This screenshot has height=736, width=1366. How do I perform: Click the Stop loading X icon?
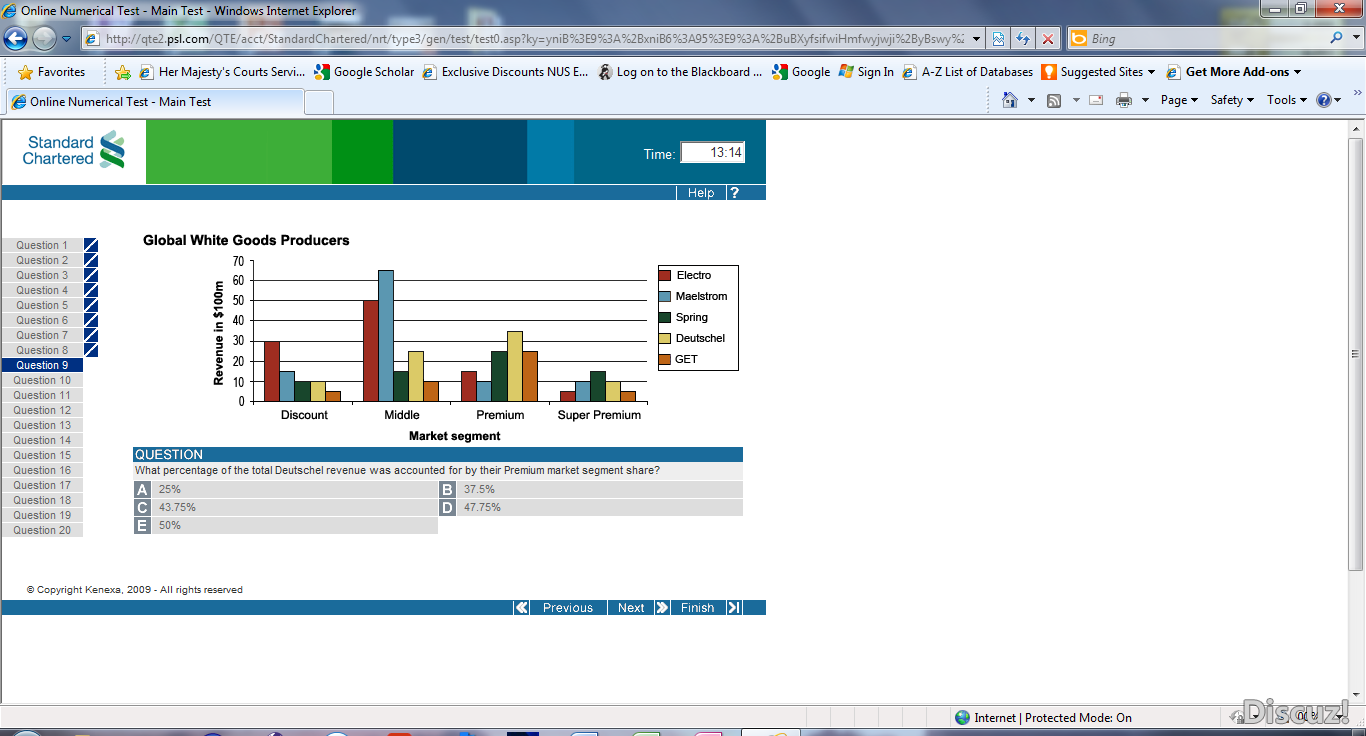click(x=1048, y=39)
